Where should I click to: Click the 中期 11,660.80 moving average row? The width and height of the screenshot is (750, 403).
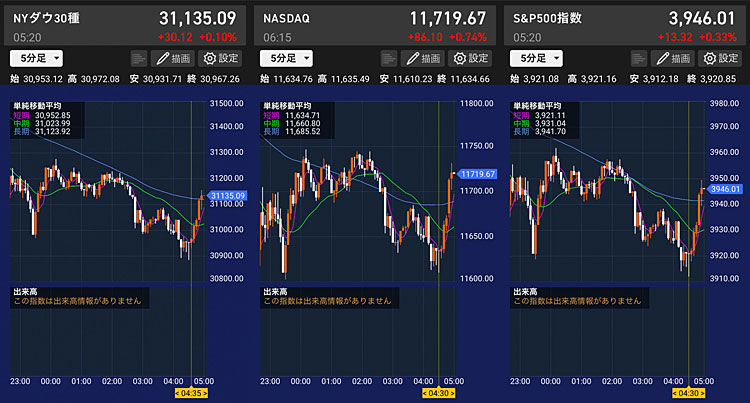(x=292, y=123)
